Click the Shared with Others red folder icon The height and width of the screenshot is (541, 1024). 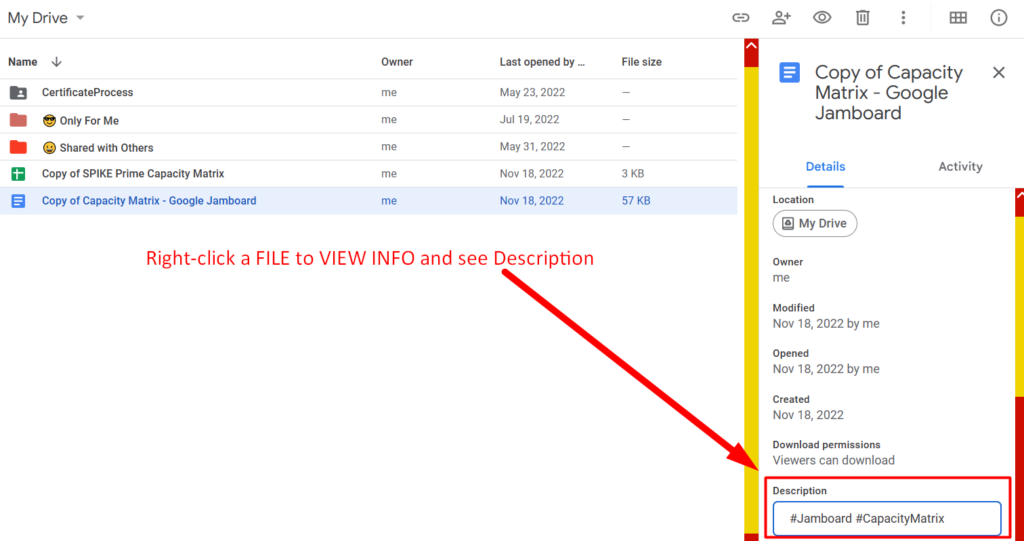coord(18,147)
